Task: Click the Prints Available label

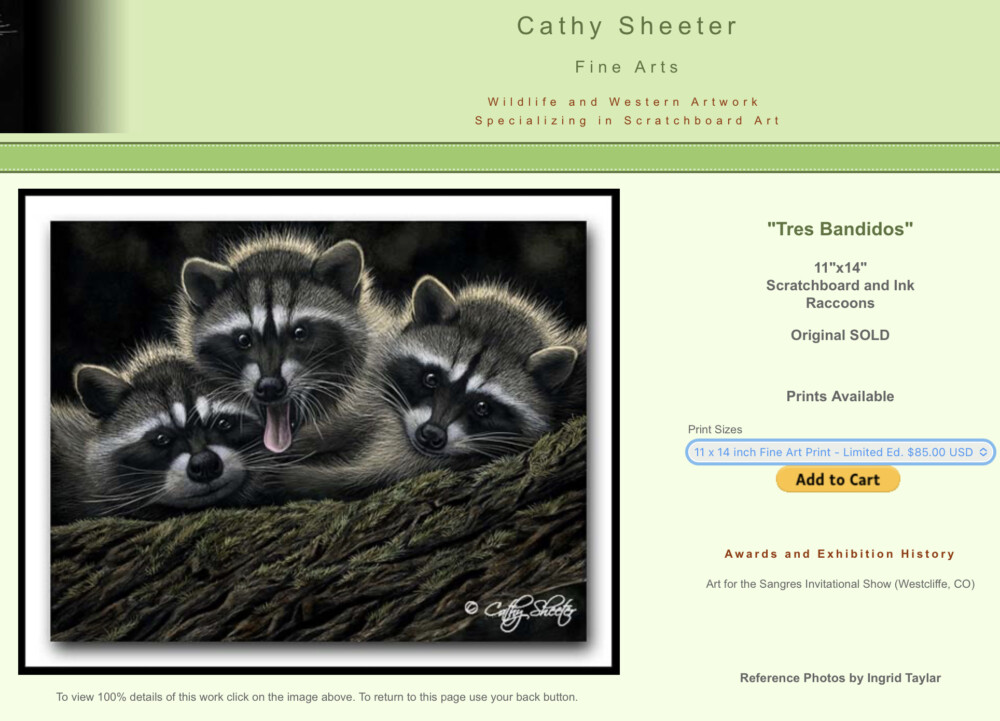Action: pyautogui.click(x=840, y=397)
